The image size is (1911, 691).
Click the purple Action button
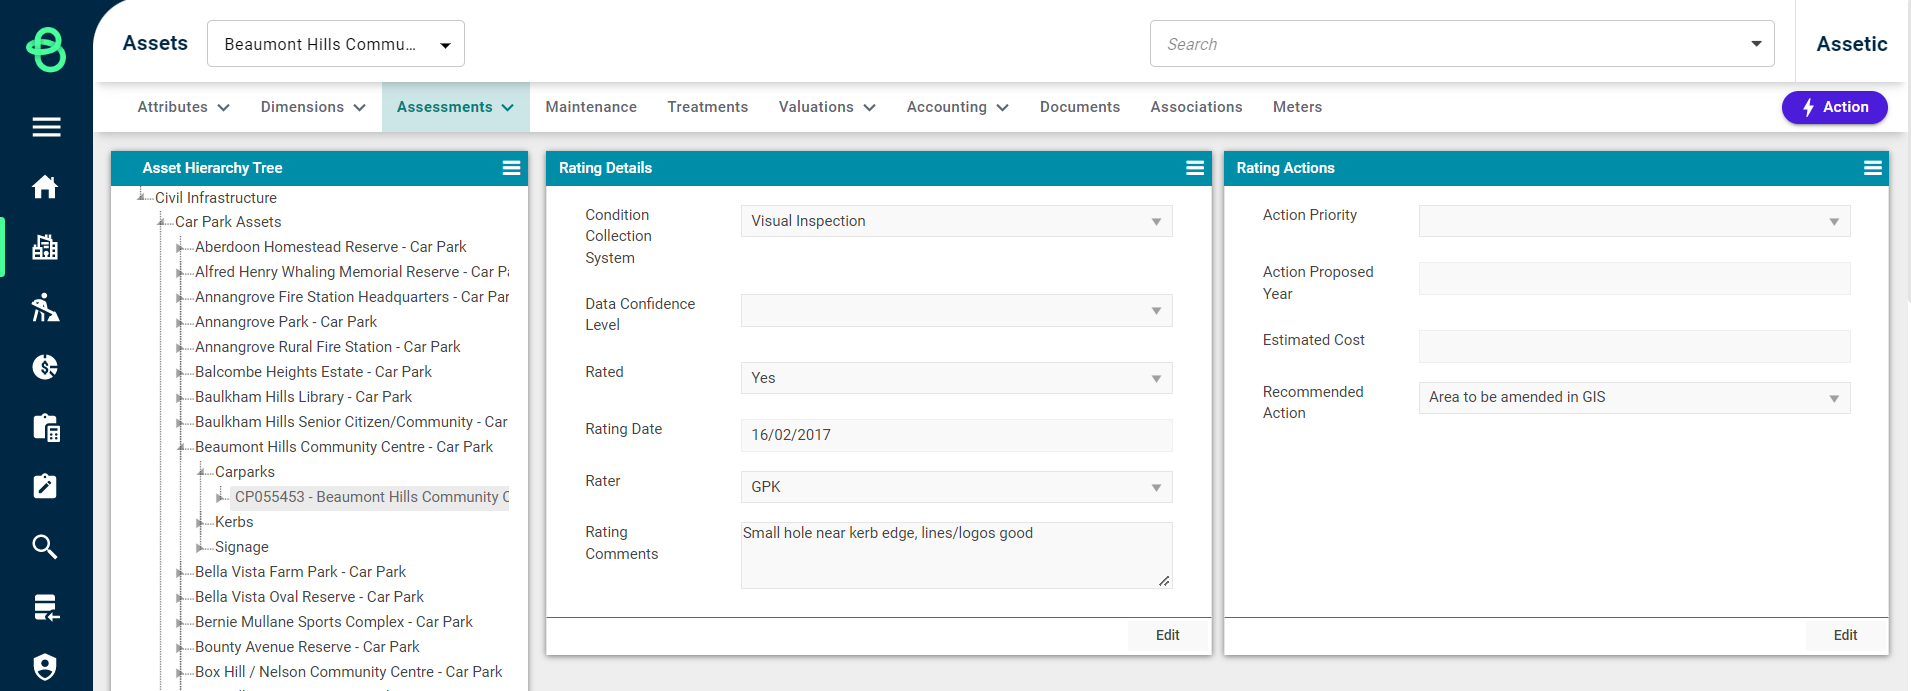(1834, 107)
